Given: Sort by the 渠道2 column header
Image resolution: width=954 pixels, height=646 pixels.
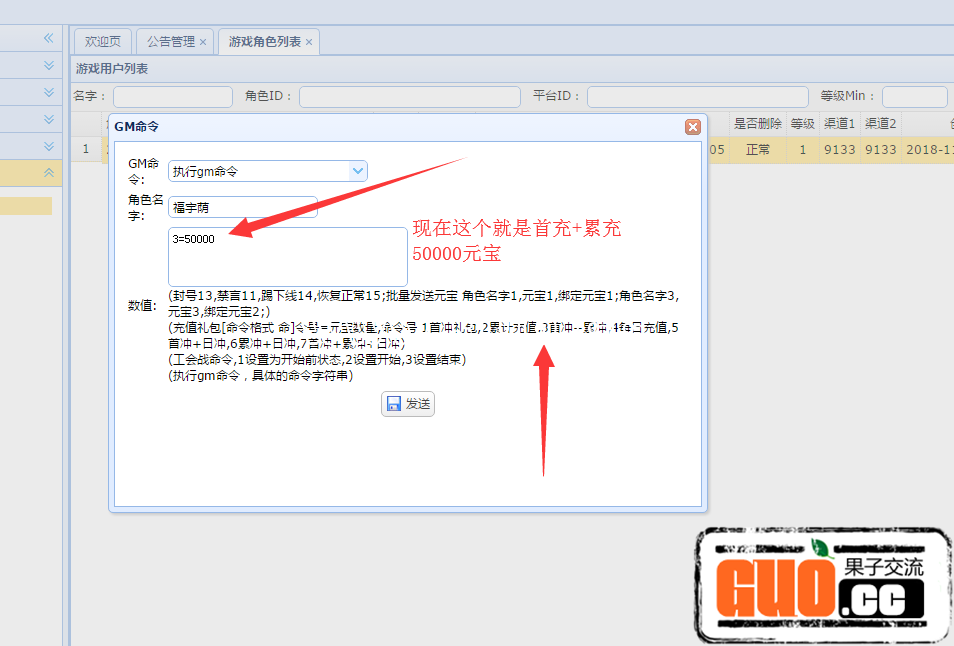Looking at the screenshot, I should point(880,124).
